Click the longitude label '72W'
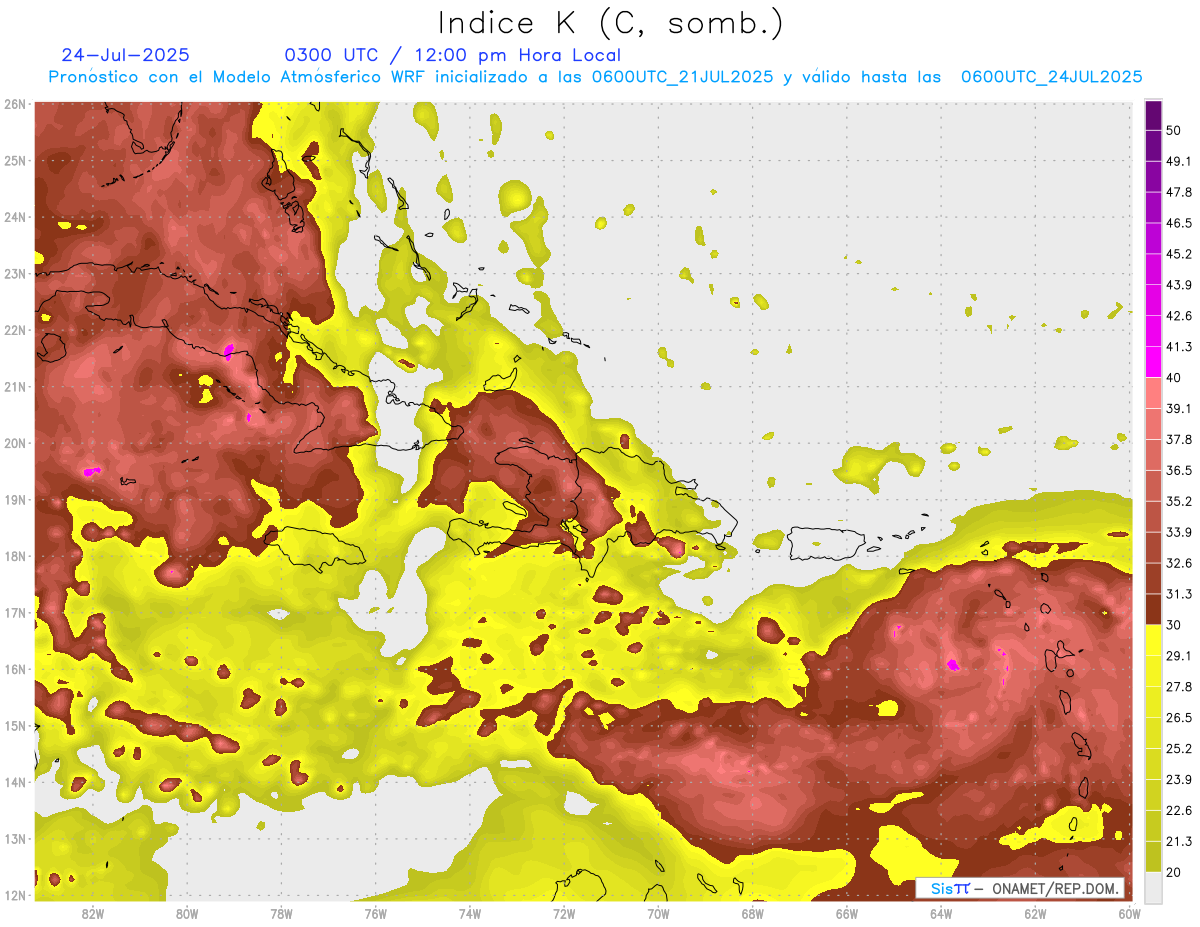 point(564,914)
